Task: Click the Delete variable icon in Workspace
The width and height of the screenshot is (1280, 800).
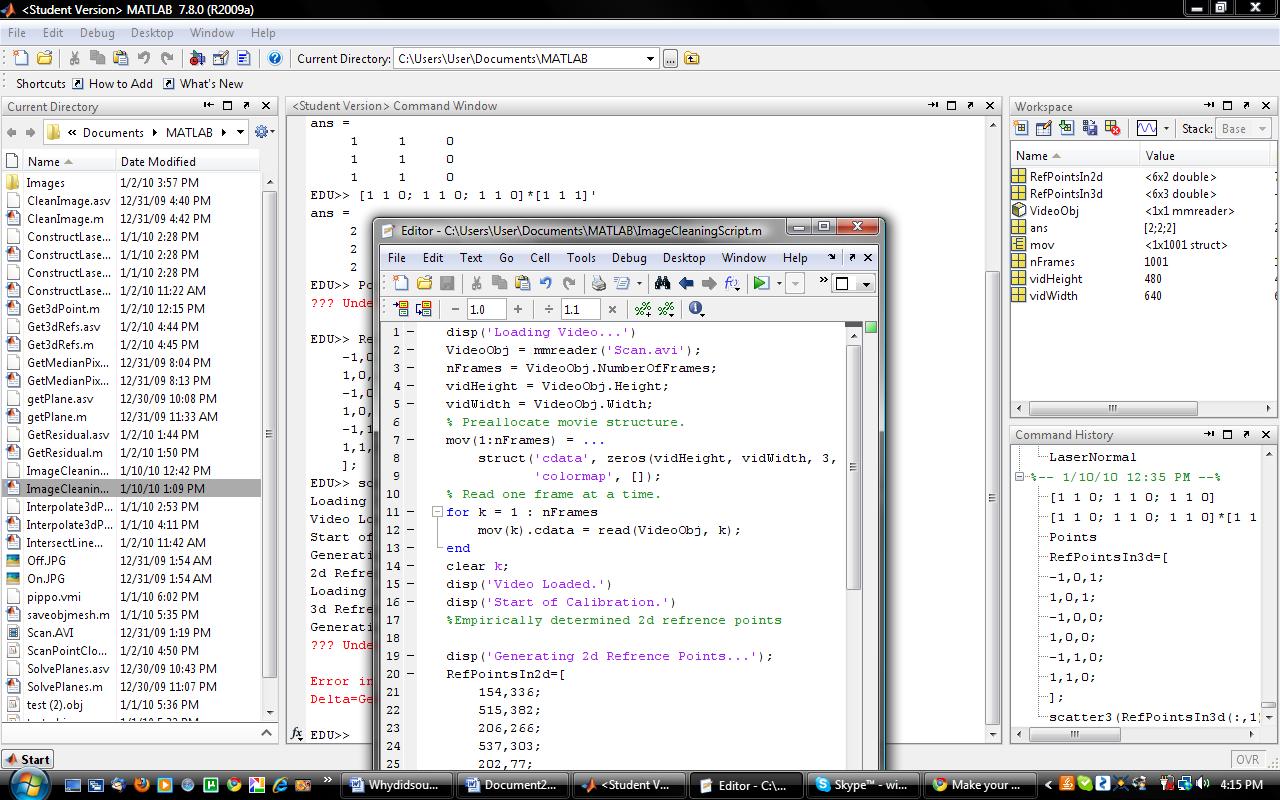Action: (x=1111, y=128)
